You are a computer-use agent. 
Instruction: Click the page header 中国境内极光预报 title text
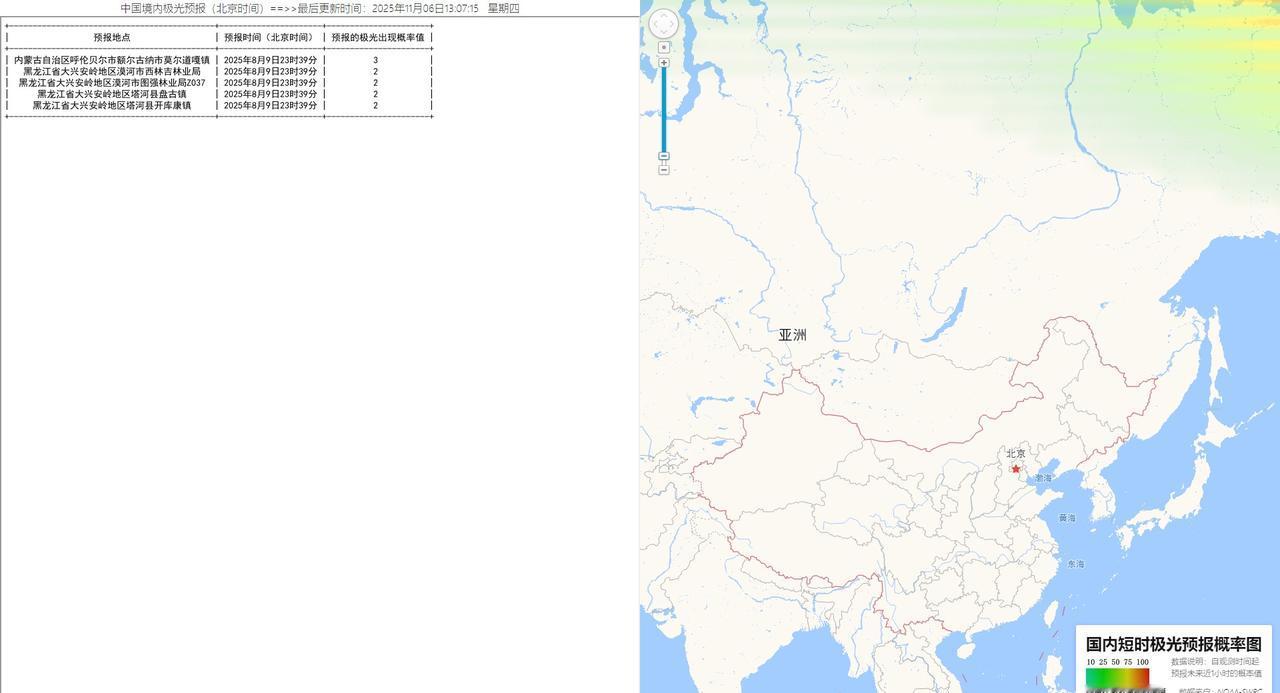click(x=192, y=8)
